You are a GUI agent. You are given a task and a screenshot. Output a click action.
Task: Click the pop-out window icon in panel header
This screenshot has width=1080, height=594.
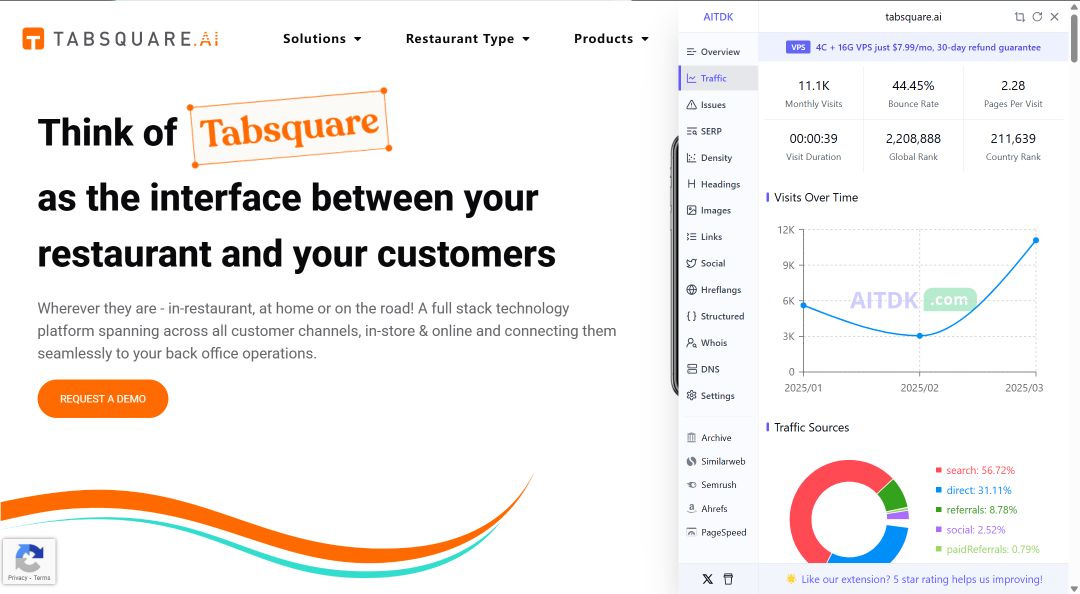point(1019,17)
